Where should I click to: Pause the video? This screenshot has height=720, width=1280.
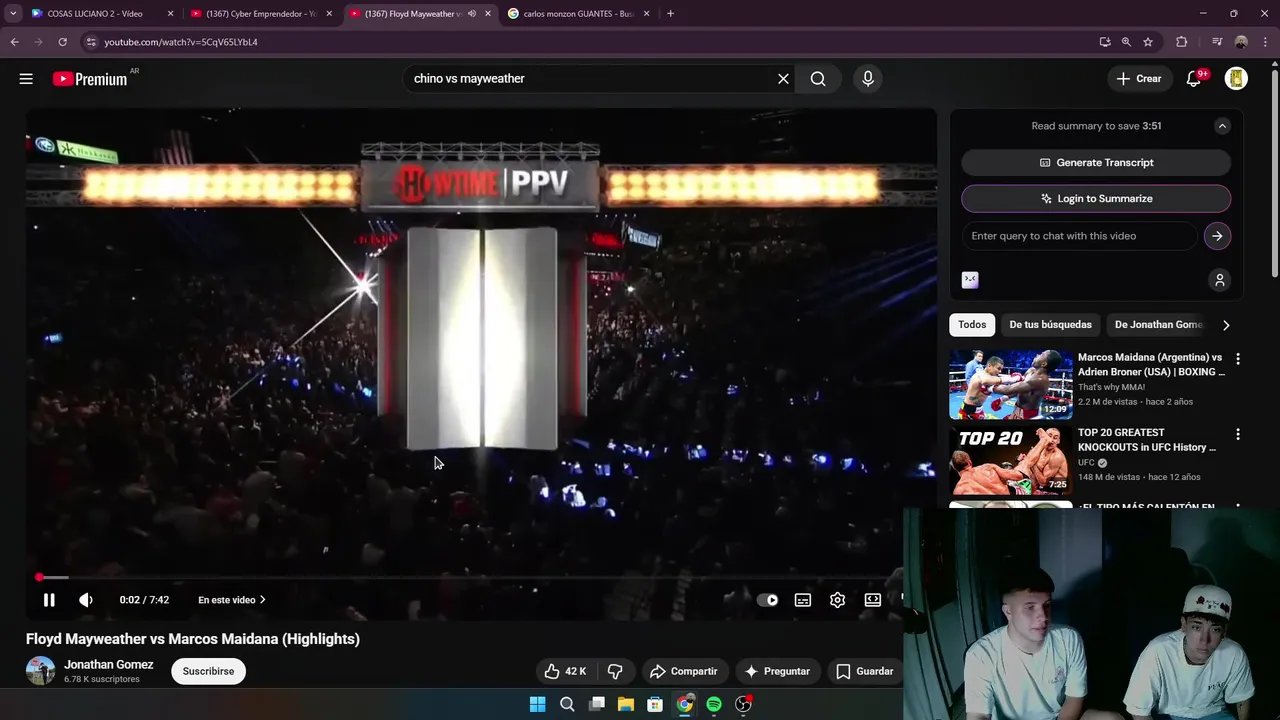[x=49, y=600]
